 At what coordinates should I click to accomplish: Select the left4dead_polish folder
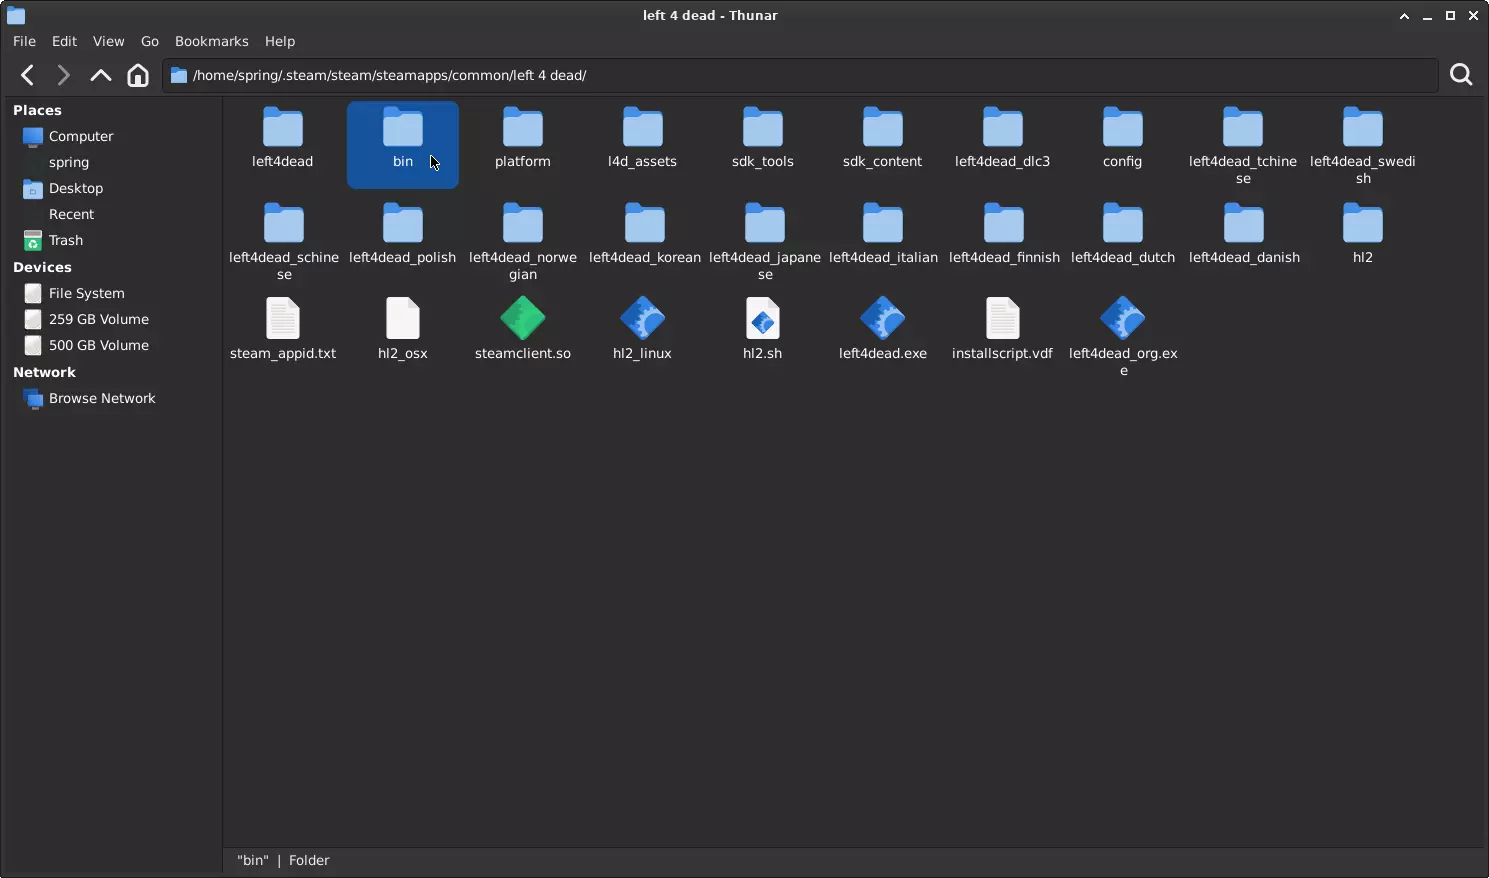click(403, 234)
